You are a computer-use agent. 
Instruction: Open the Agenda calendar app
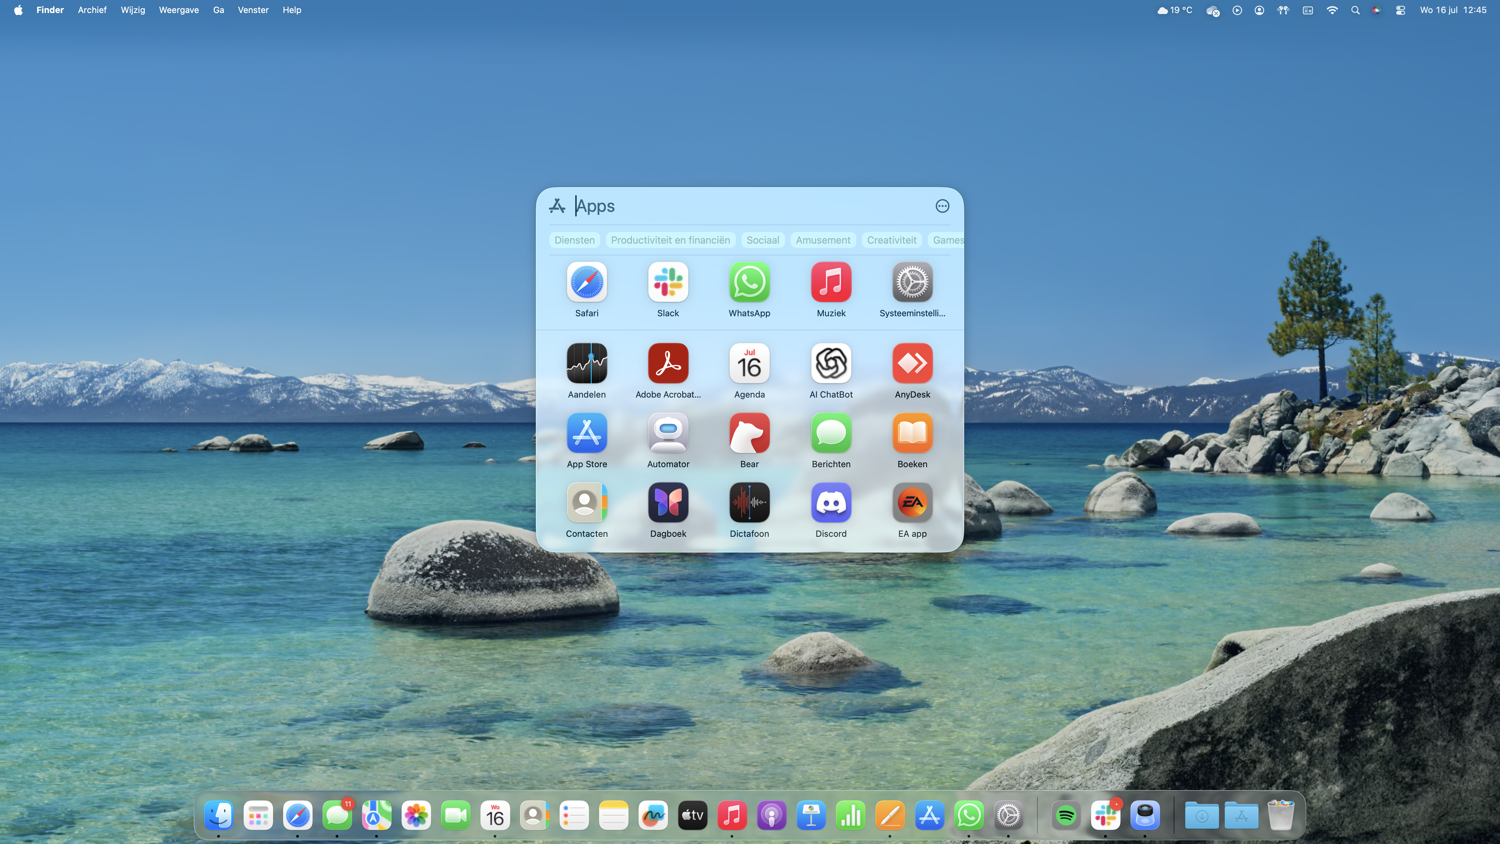[x=749, y=364]
